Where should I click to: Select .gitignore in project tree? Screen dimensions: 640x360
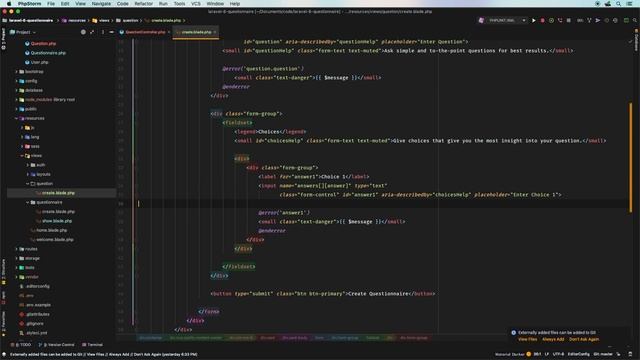[x=34, y=324]
